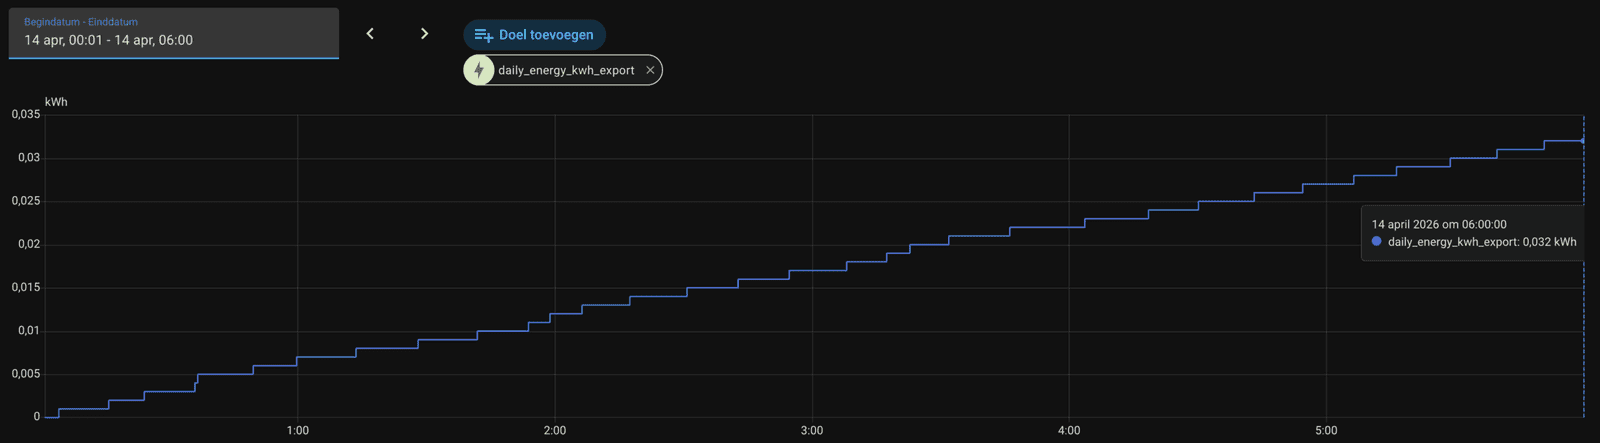Click the list-plus icon beside Doel toevoegen
This screenshot has width=1600, height=443.
[x=483, y=35]
